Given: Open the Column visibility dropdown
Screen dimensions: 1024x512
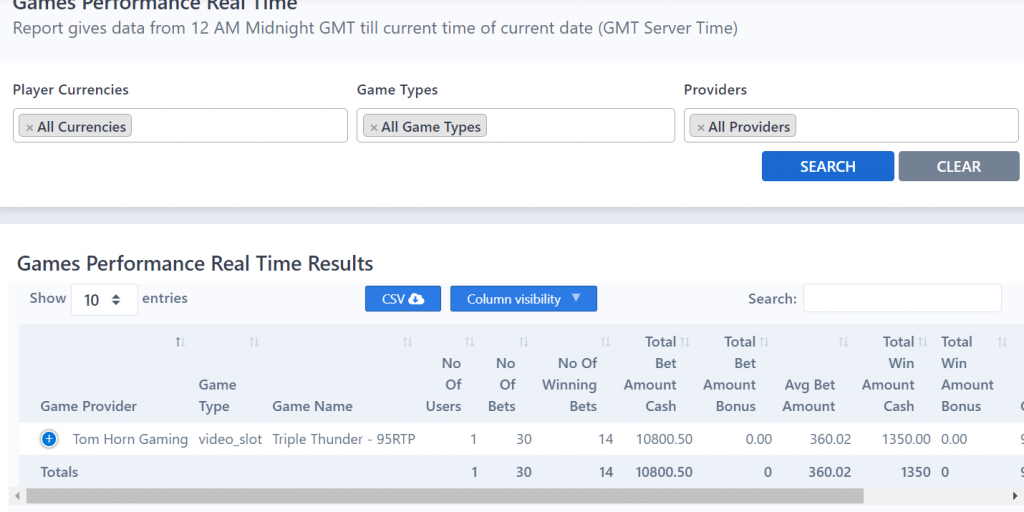Looking at the screenshot, I should point(523,299).
